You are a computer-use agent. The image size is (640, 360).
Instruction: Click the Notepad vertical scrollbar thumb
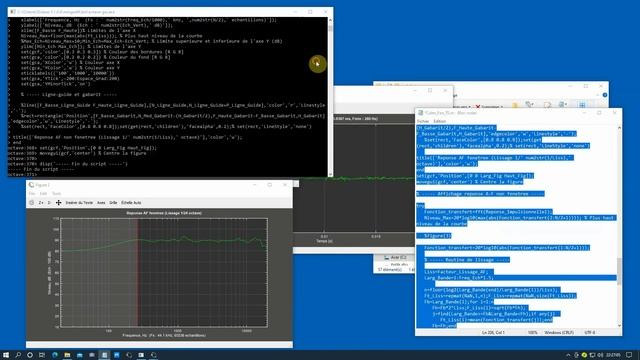tap(619, 271)
